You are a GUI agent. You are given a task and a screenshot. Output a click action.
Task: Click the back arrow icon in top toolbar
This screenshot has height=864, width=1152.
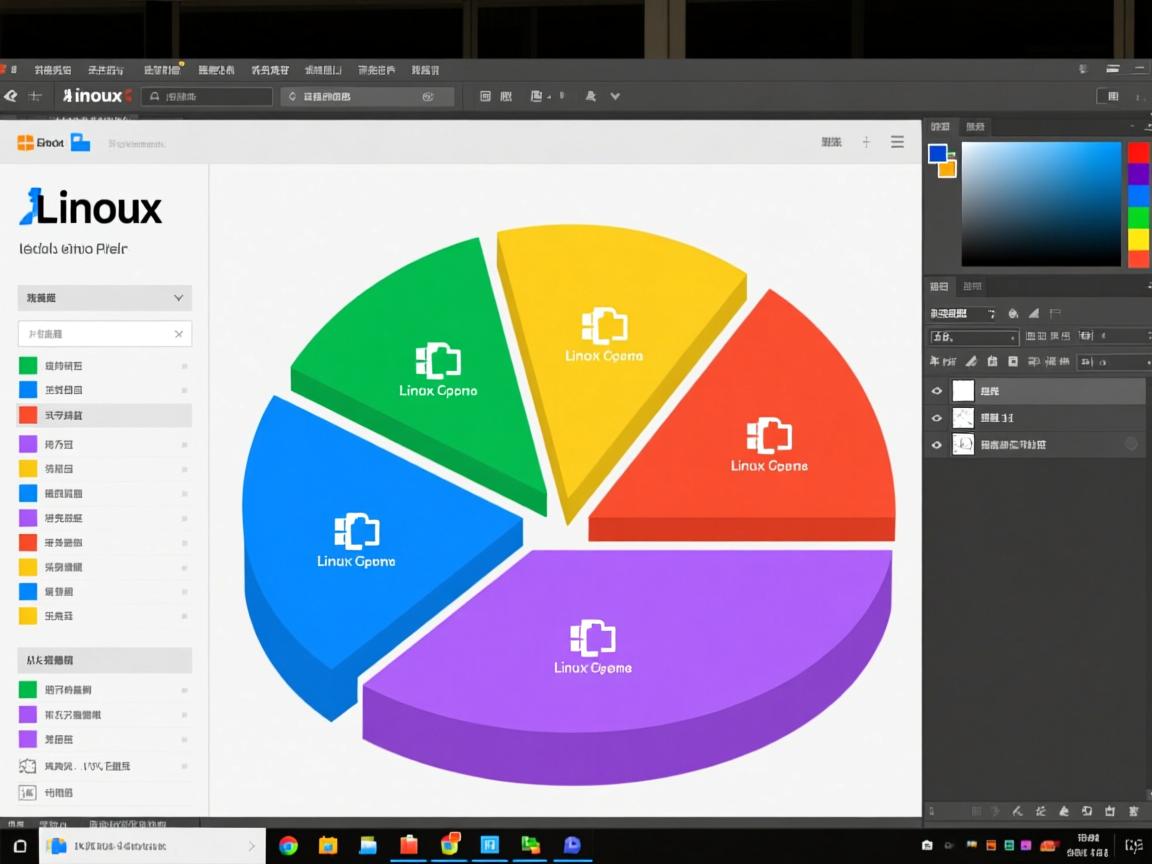point(11,96)
